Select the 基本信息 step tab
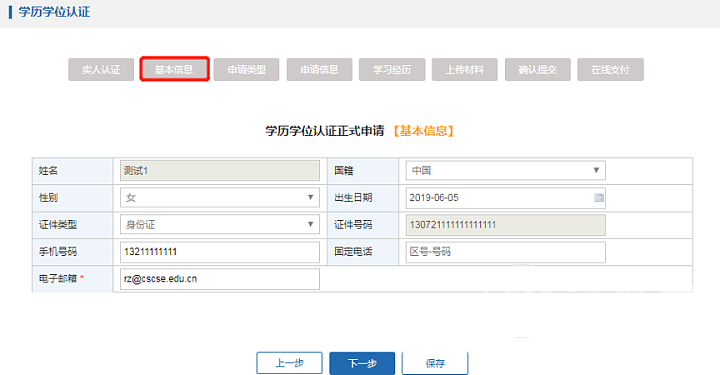The width and height of the screenshot is (720, 375). (174, 69)
